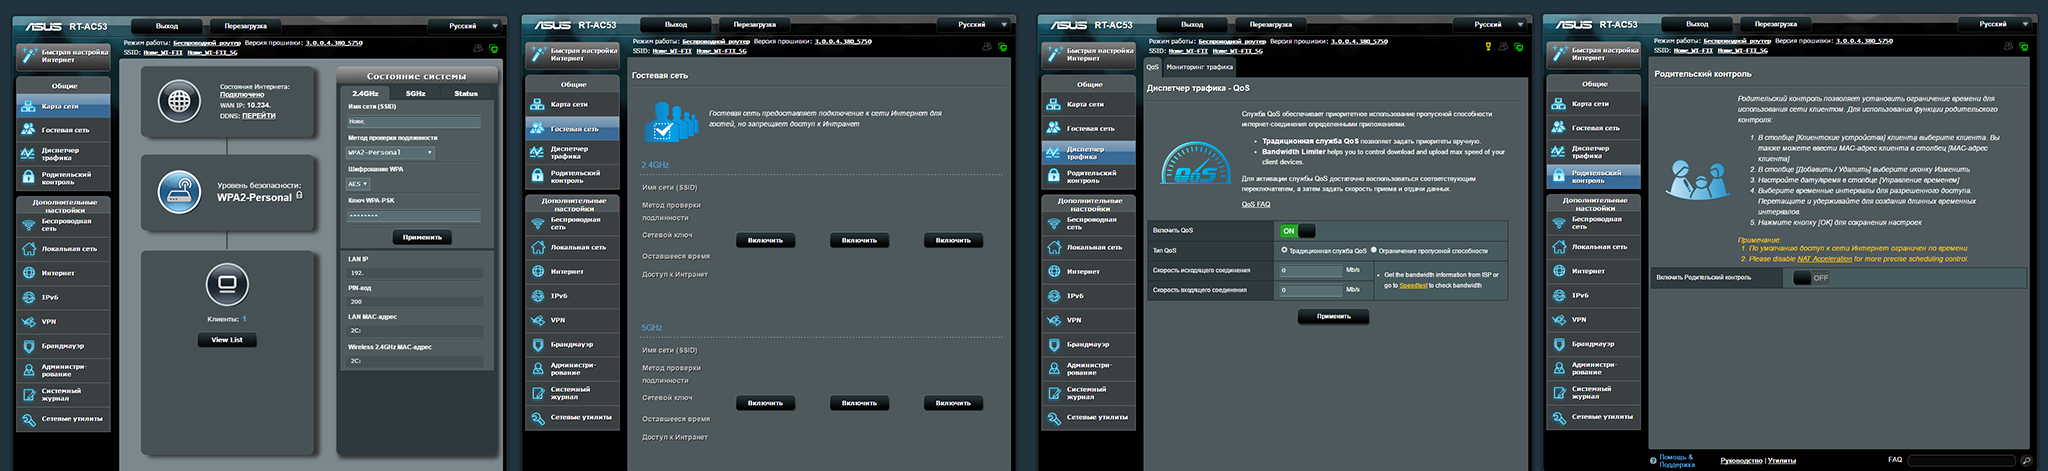Viewport: 2048px width, 471px height.
Task: Open Беспроводная сеть in the network map window sidebar
Action: (x=63, y=225)
